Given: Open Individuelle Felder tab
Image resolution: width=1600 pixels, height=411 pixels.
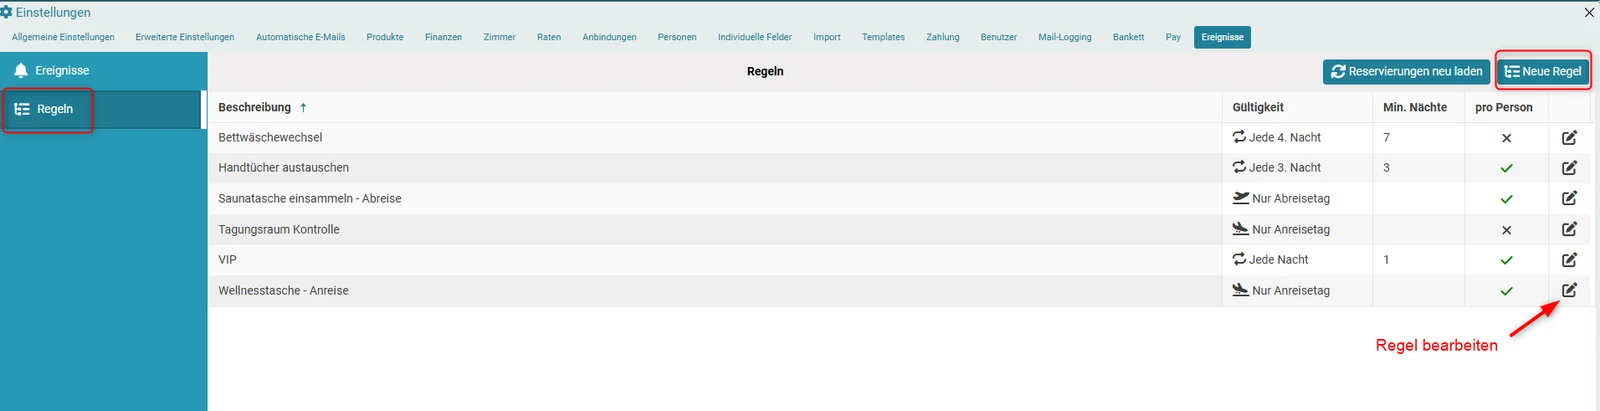Looking at the screenshot, I should pyautogui.click(x=754, y=37).
